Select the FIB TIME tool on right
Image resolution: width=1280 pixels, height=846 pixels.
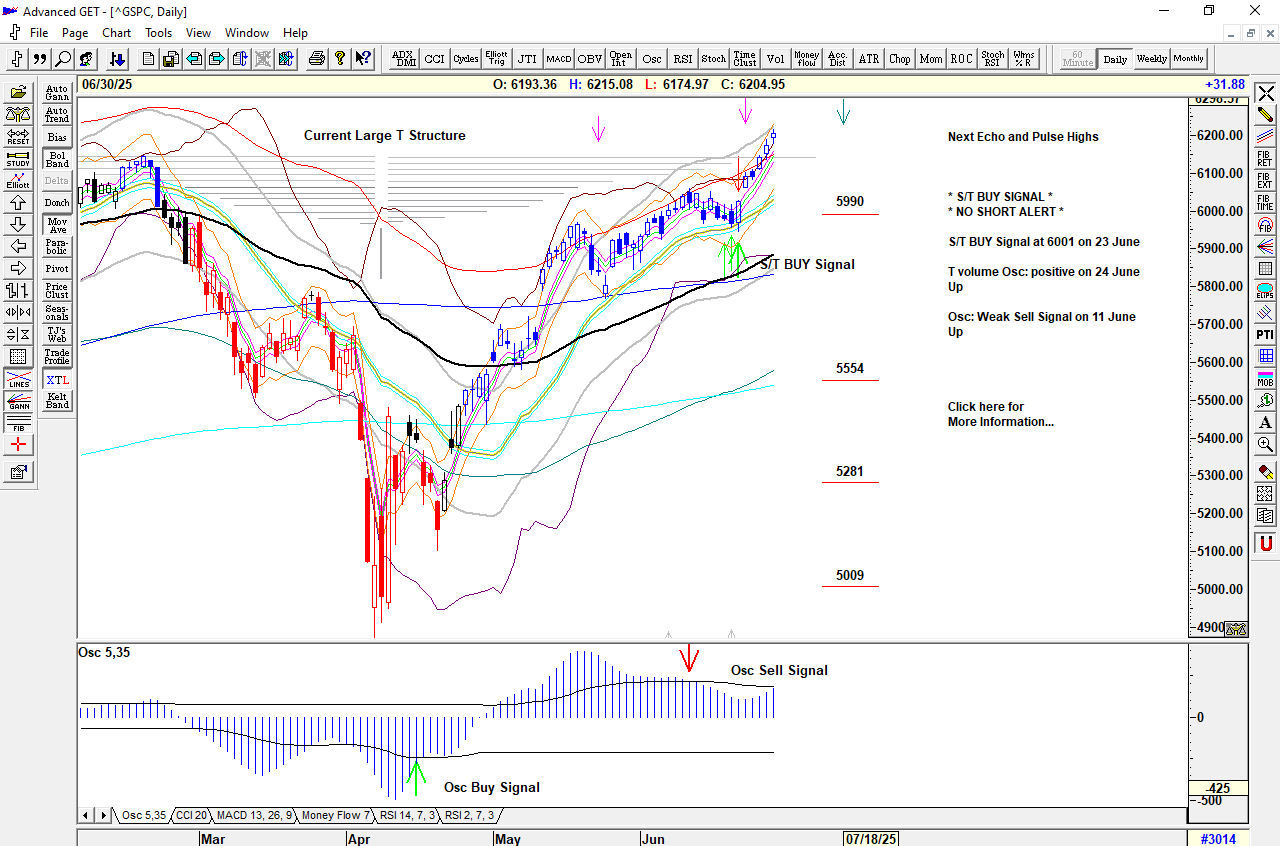tap(1265, 202)
